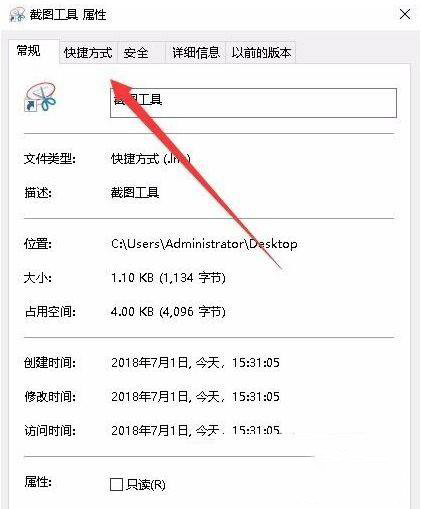
Task: Click the 4.00 KB size on disk value
Action: [x=168, y=312]
